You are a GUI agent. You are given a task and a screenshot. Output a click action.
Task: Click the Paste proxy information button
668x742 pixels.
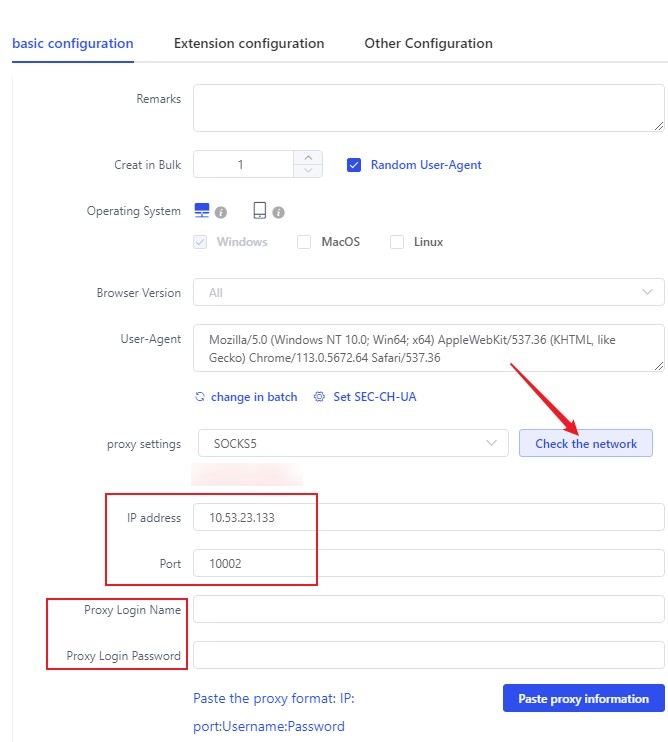[583, 699]
